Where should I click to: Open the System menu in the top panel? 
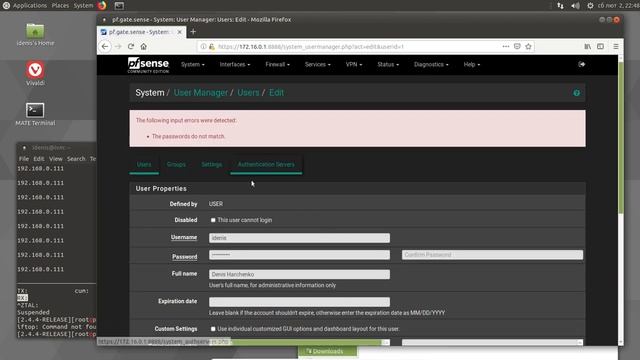(x=83, y=6)
